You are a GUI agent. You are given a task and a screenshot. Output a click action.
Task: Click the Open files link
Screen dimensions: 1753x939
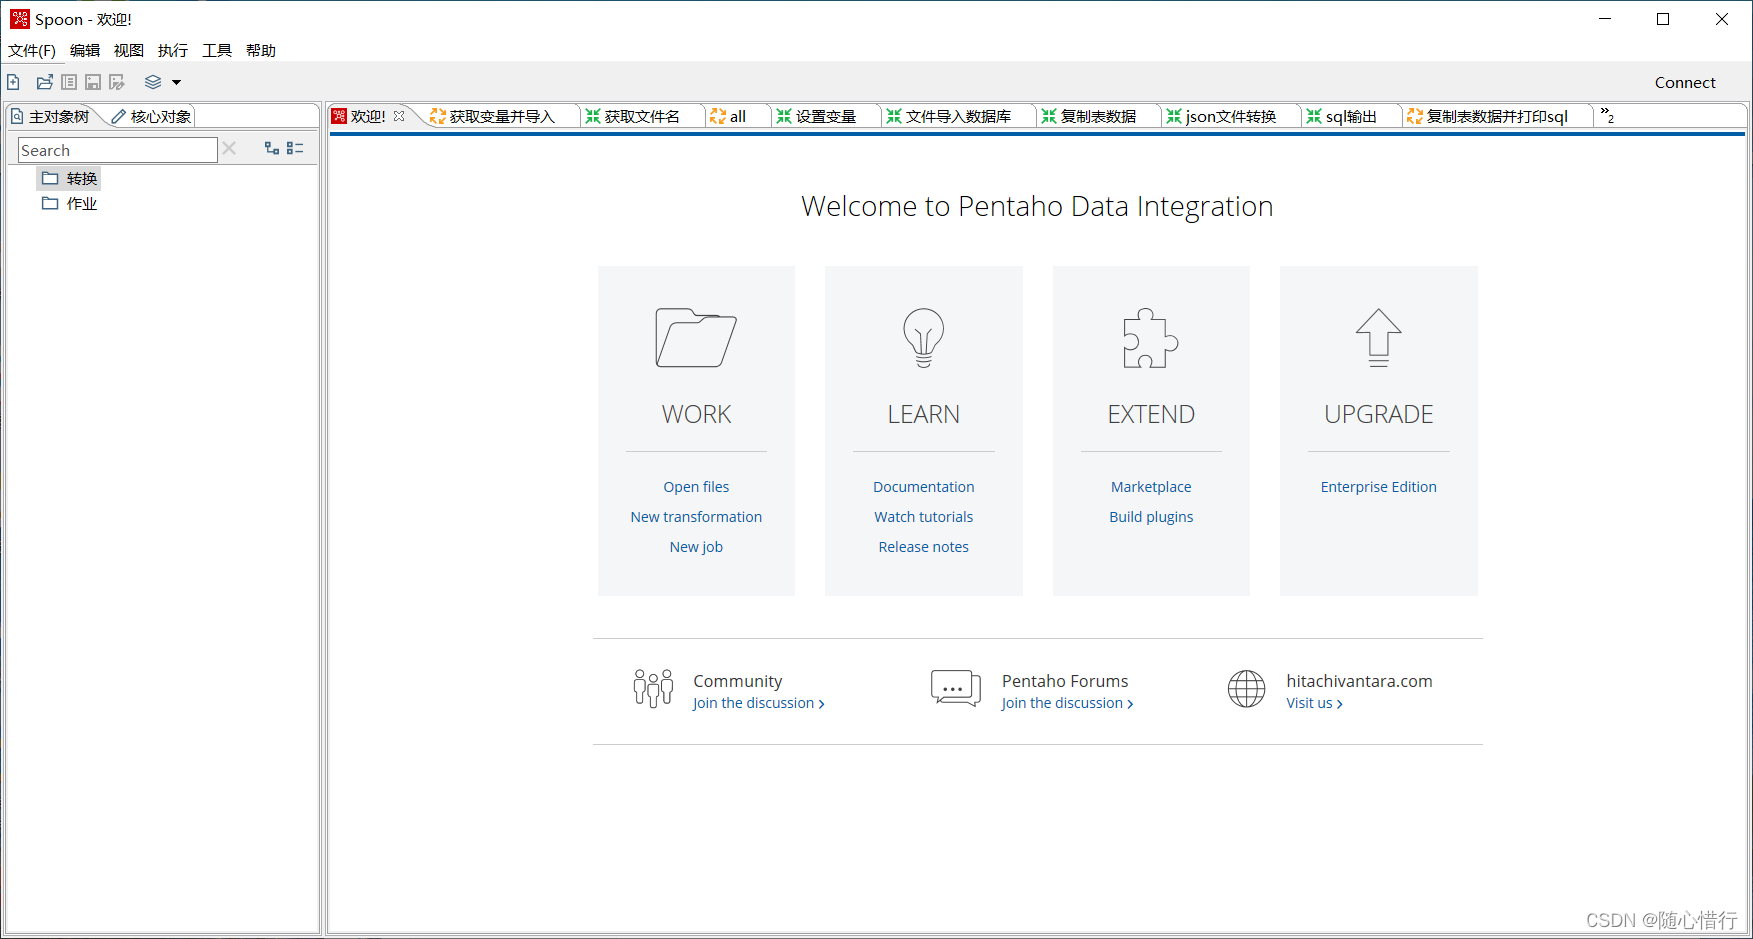(696, 487)
